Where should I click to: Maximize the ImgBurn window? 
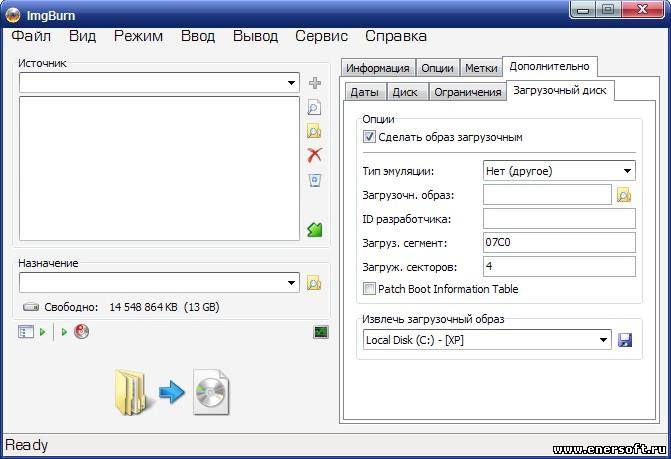608,10
